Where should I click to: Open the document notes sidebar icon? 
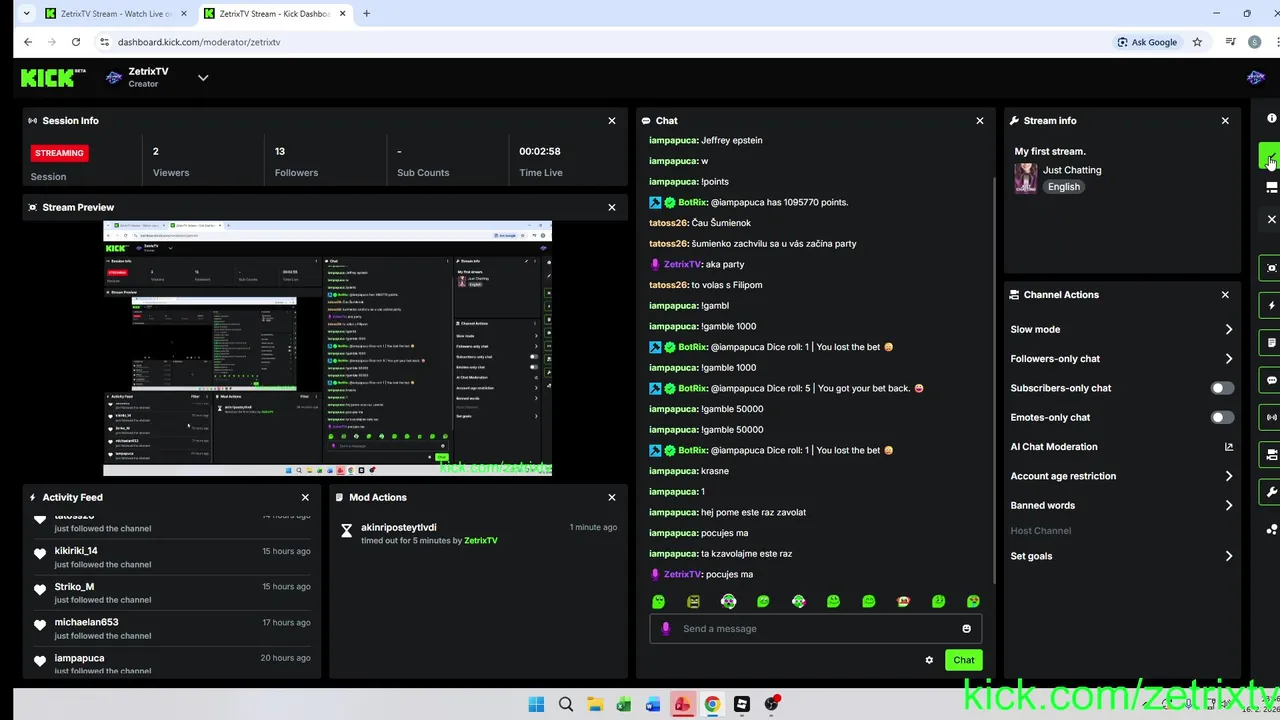point(1271,343)
